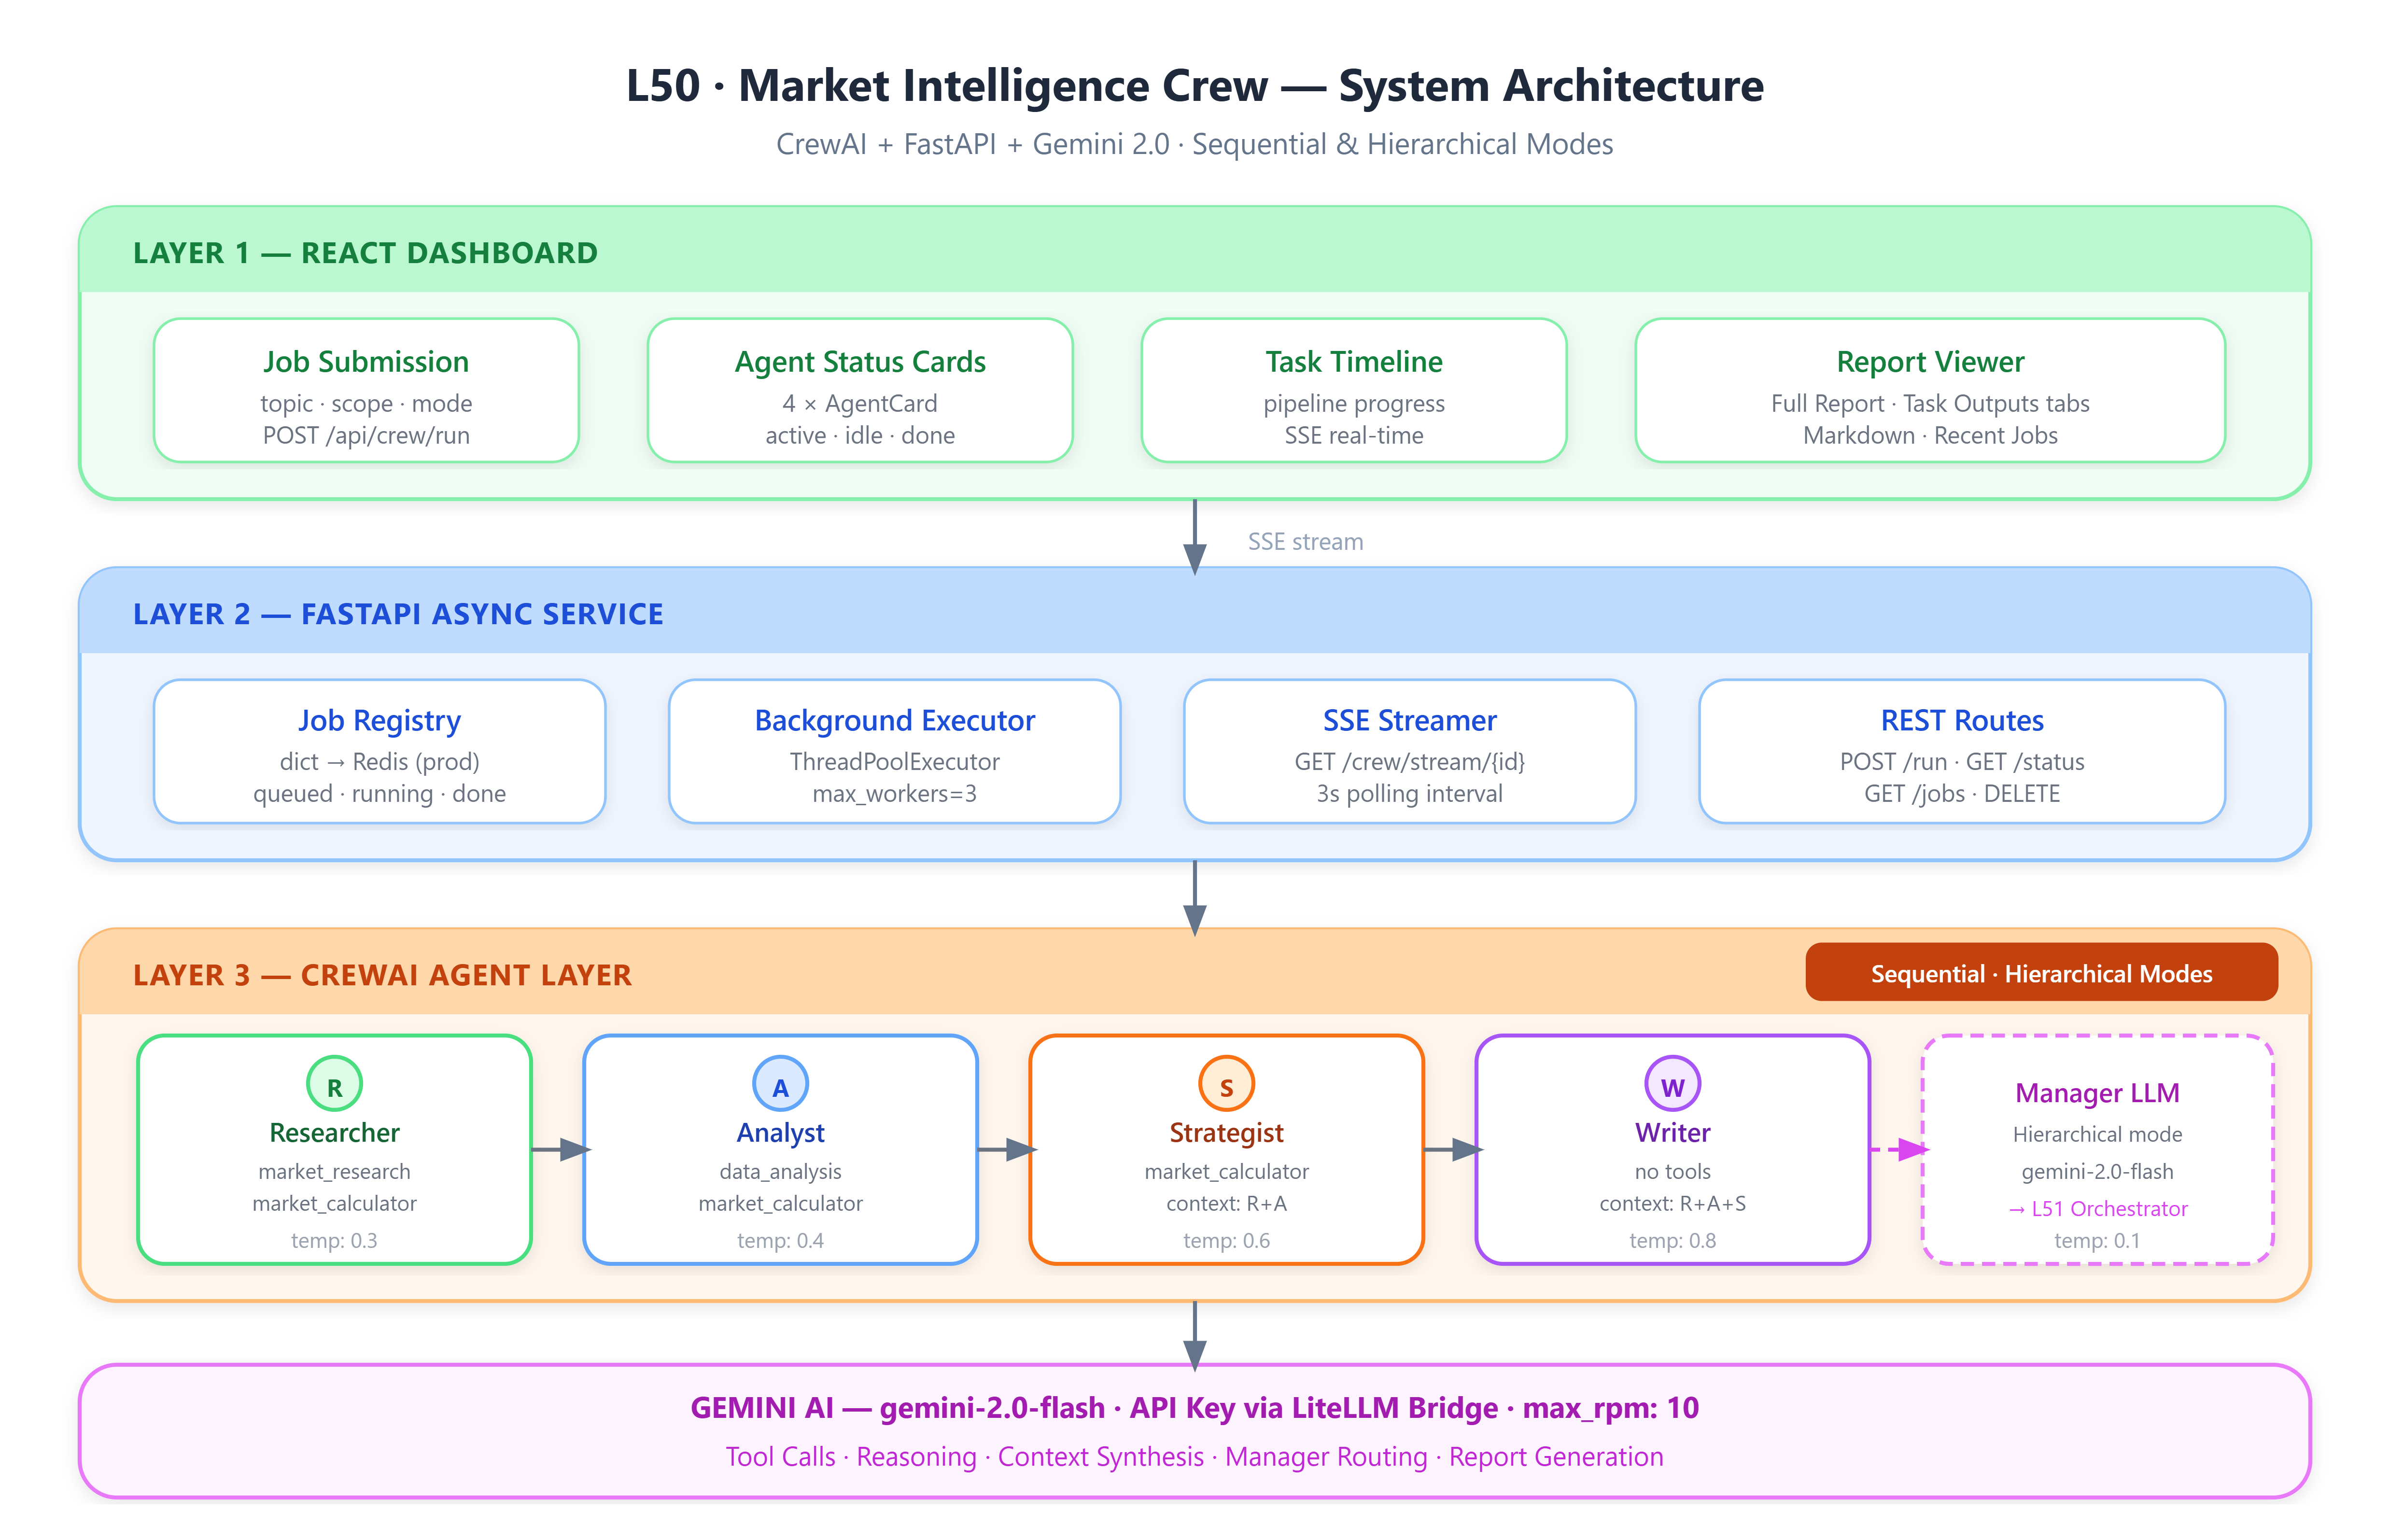
Task: Click the main System Architecture title
Action: coord(1194,86)
